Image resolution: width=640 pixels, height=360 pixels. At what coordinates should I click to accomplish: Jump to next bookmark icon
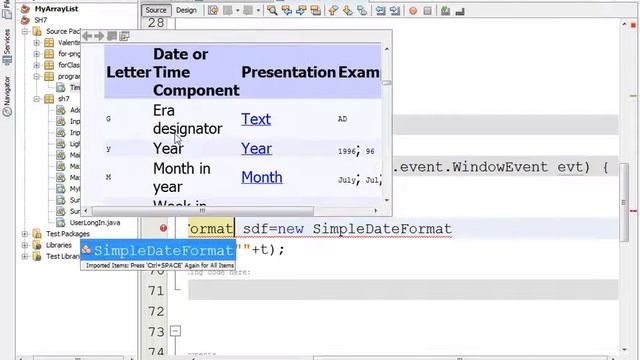click(348, 11)
